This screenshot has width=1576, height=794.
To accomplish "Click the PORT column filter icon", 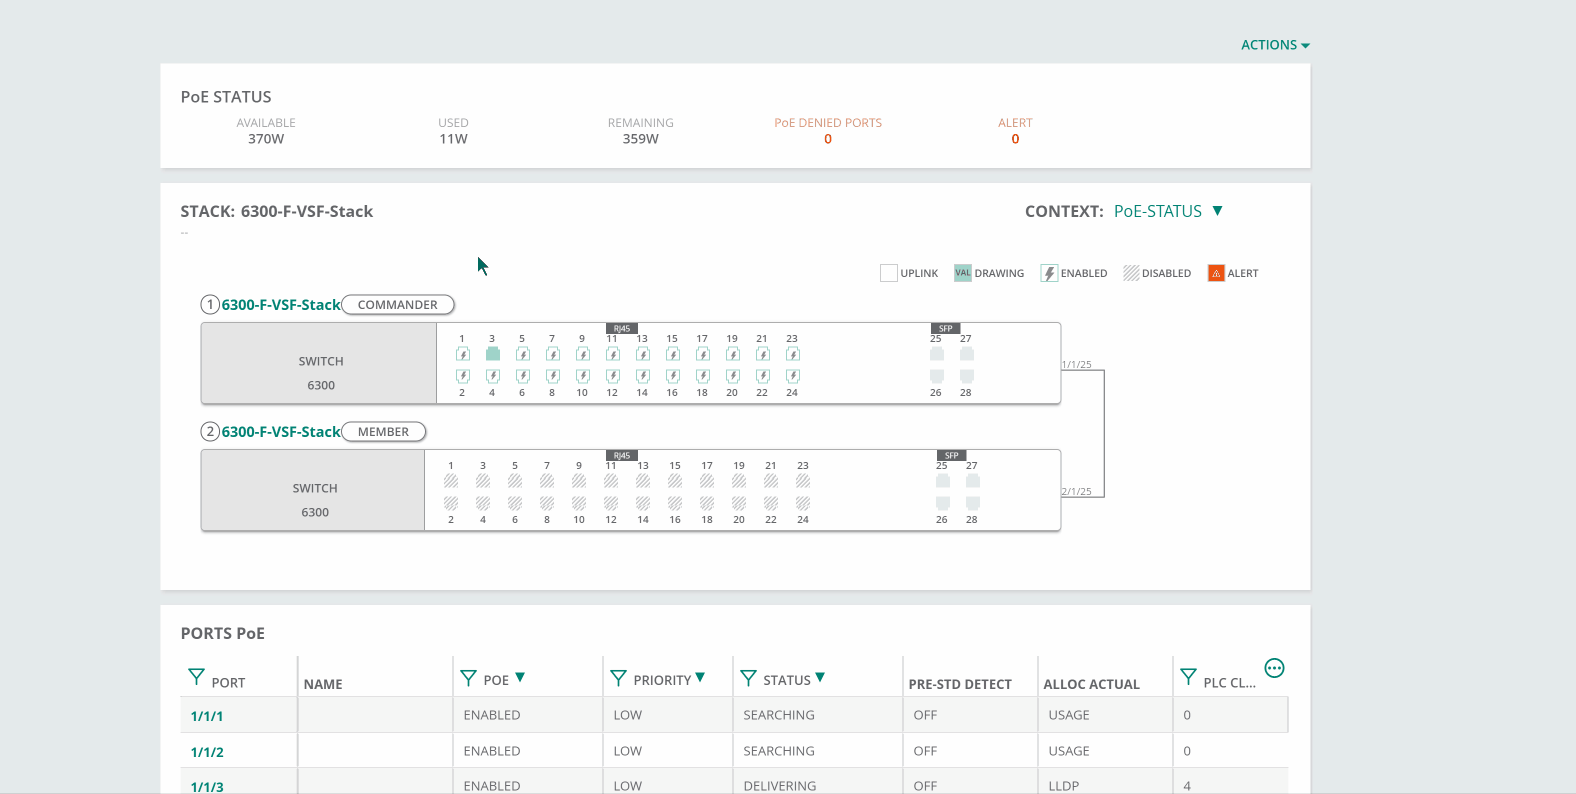I will click(196, 678).
